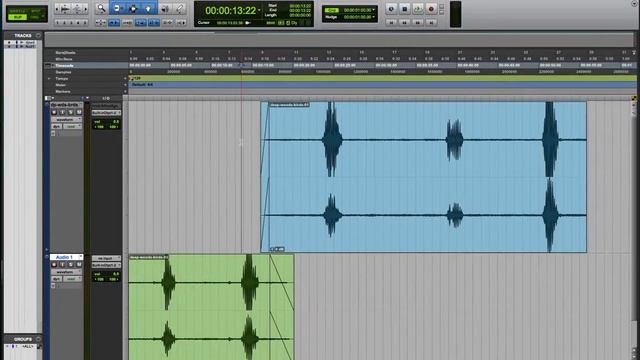Mute the Audio 1 track

78,264
